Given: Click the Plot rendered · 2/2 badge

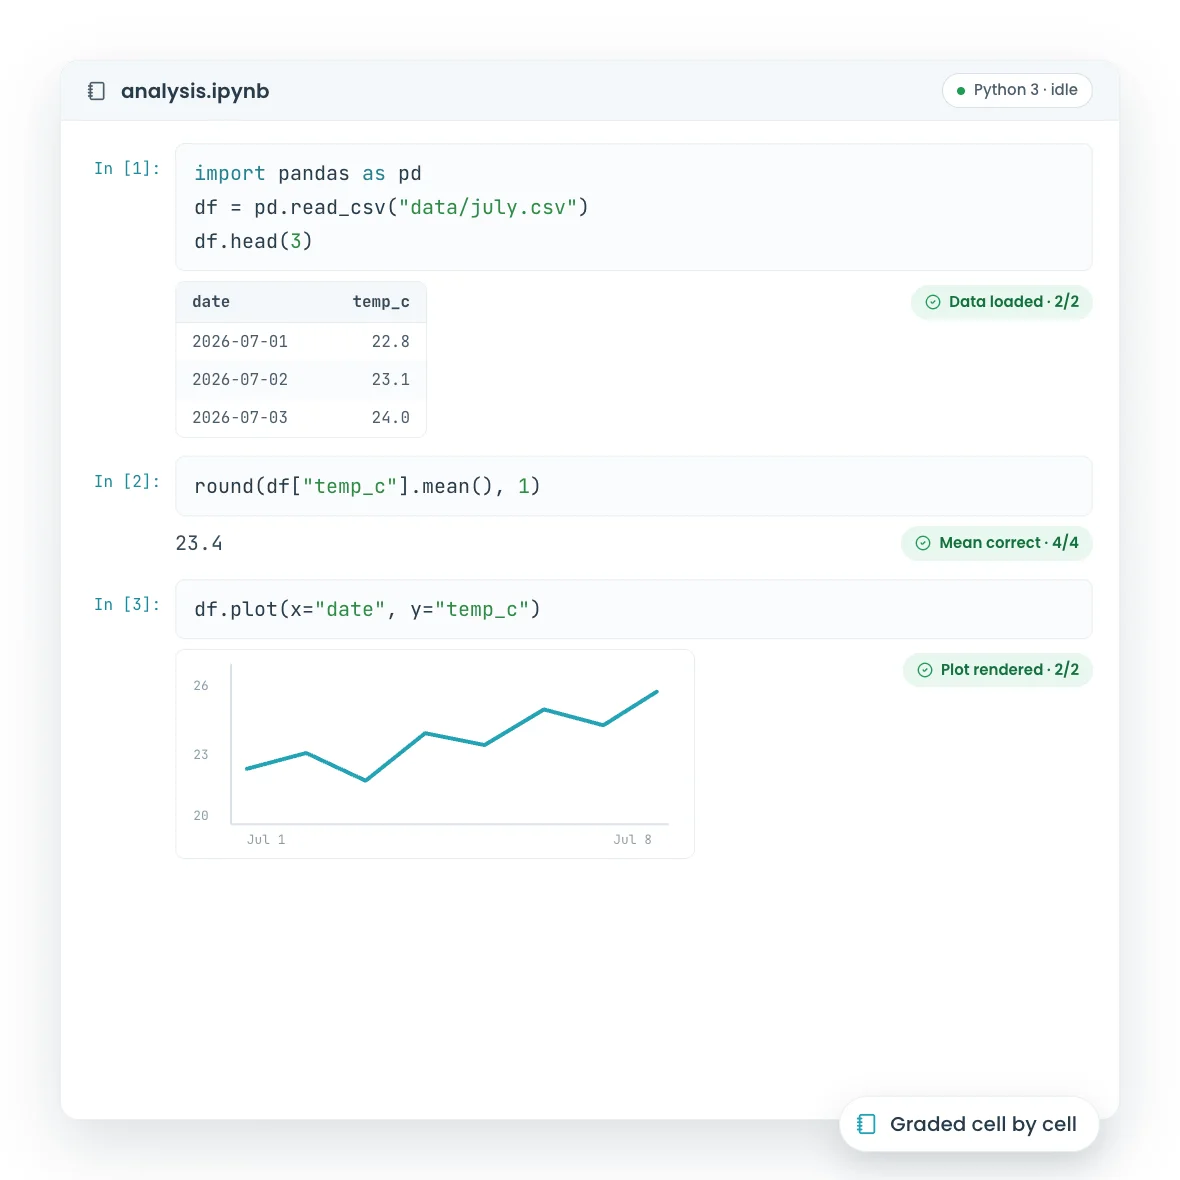Looking at the screenshot, I should [997, 670].
